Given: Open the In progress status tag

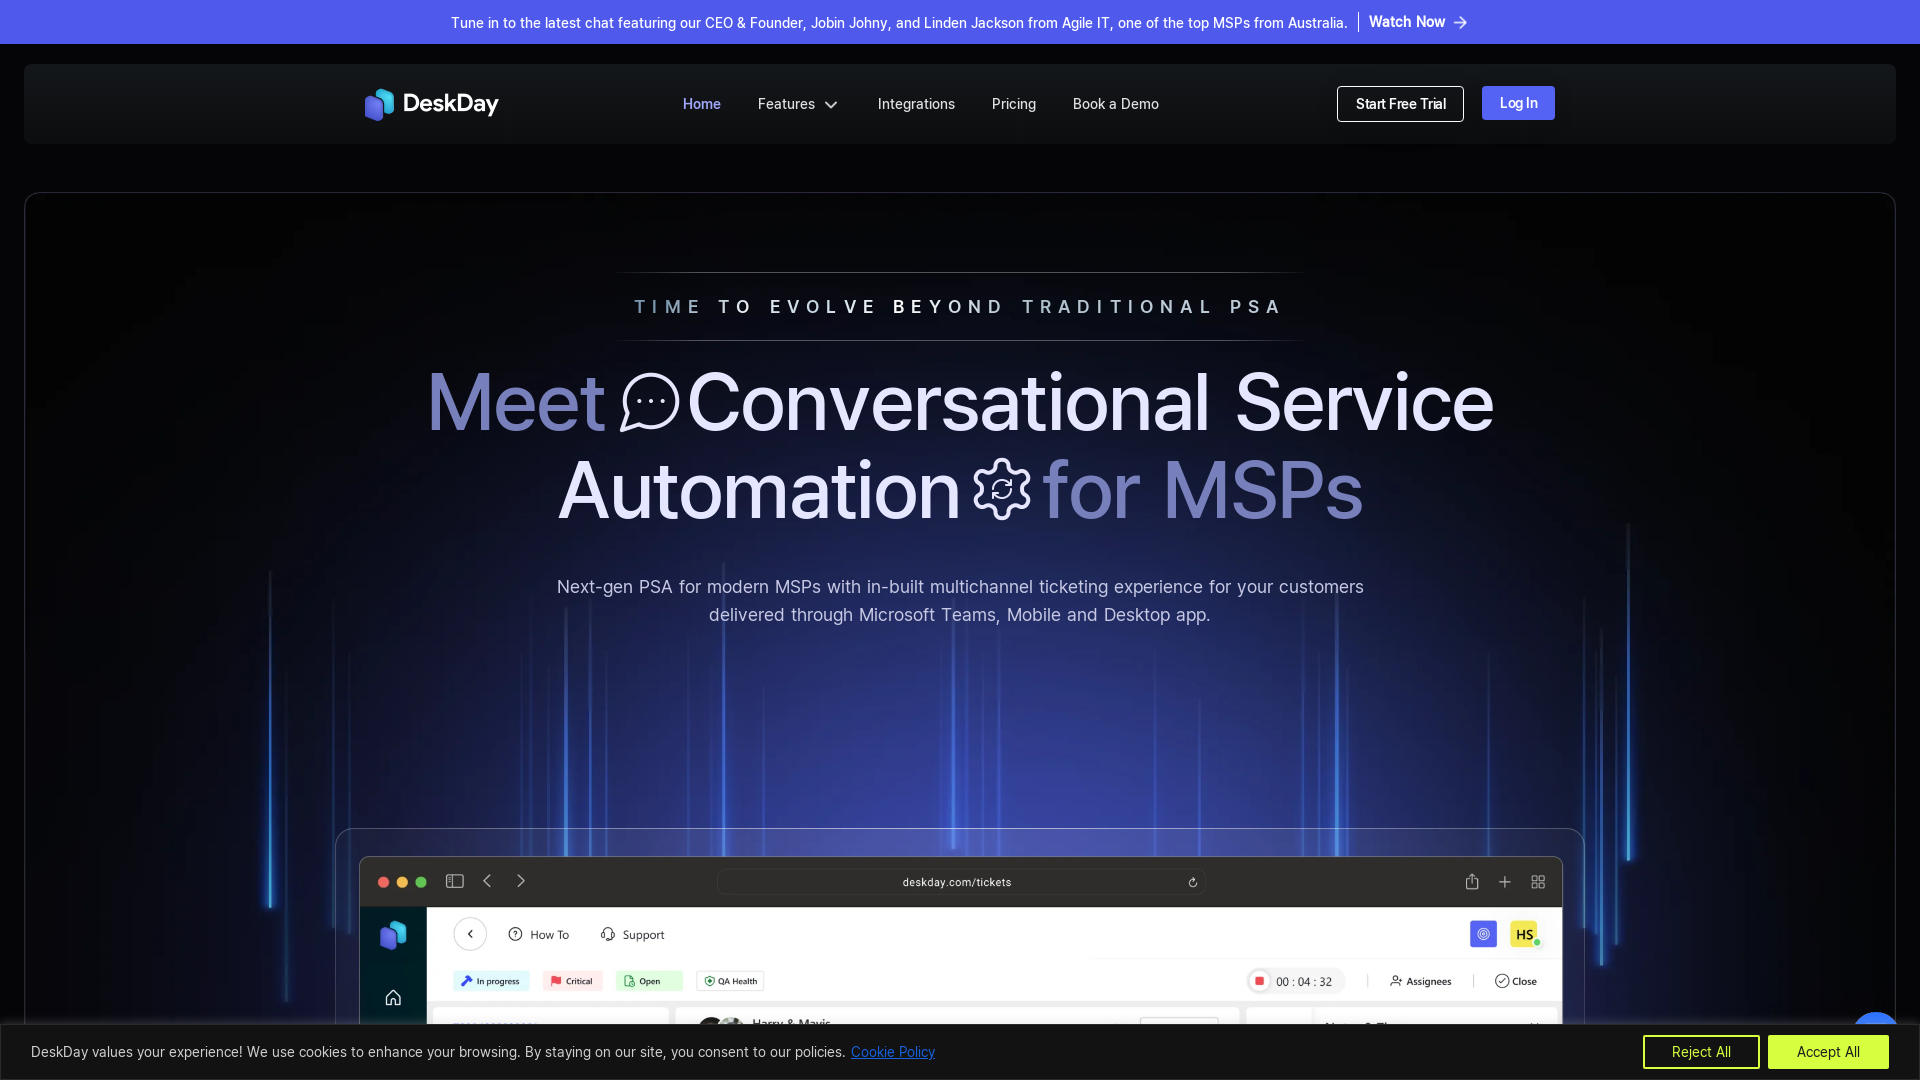Looking at the screenshot, I should (x=491, y=981).
